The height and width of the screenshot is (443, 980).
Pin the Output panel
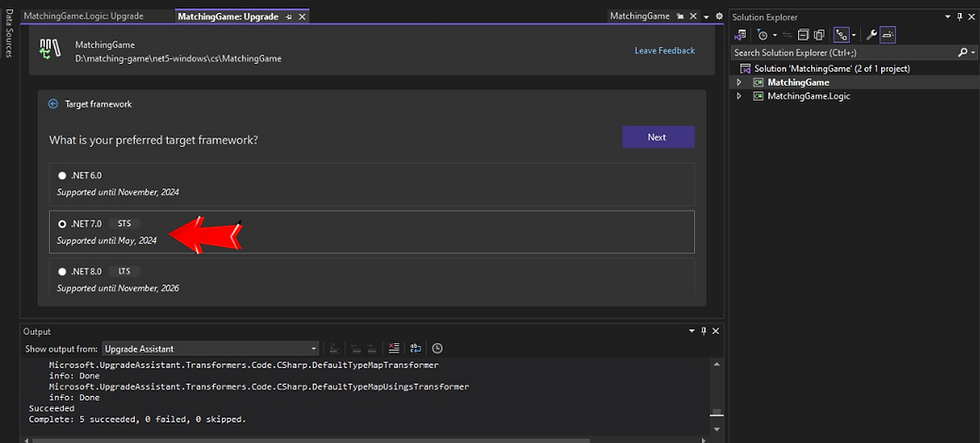[x=704, y=331]
